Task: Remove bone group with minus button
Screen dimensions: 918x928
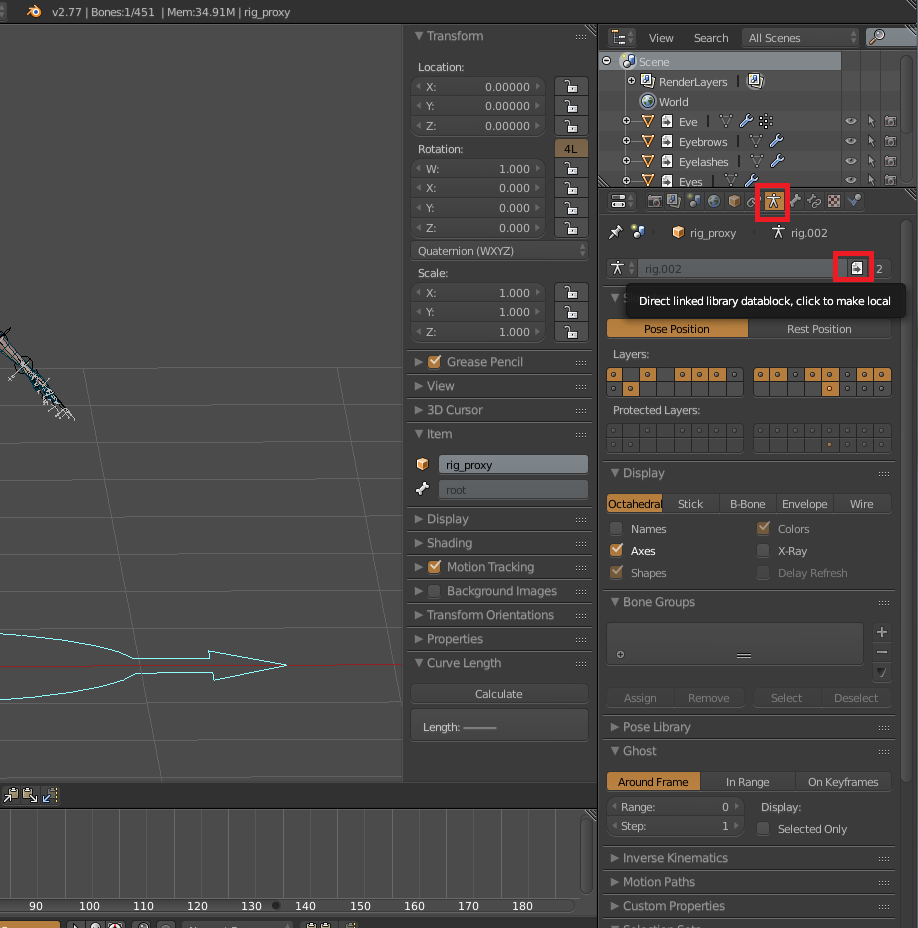Action: 881,652
